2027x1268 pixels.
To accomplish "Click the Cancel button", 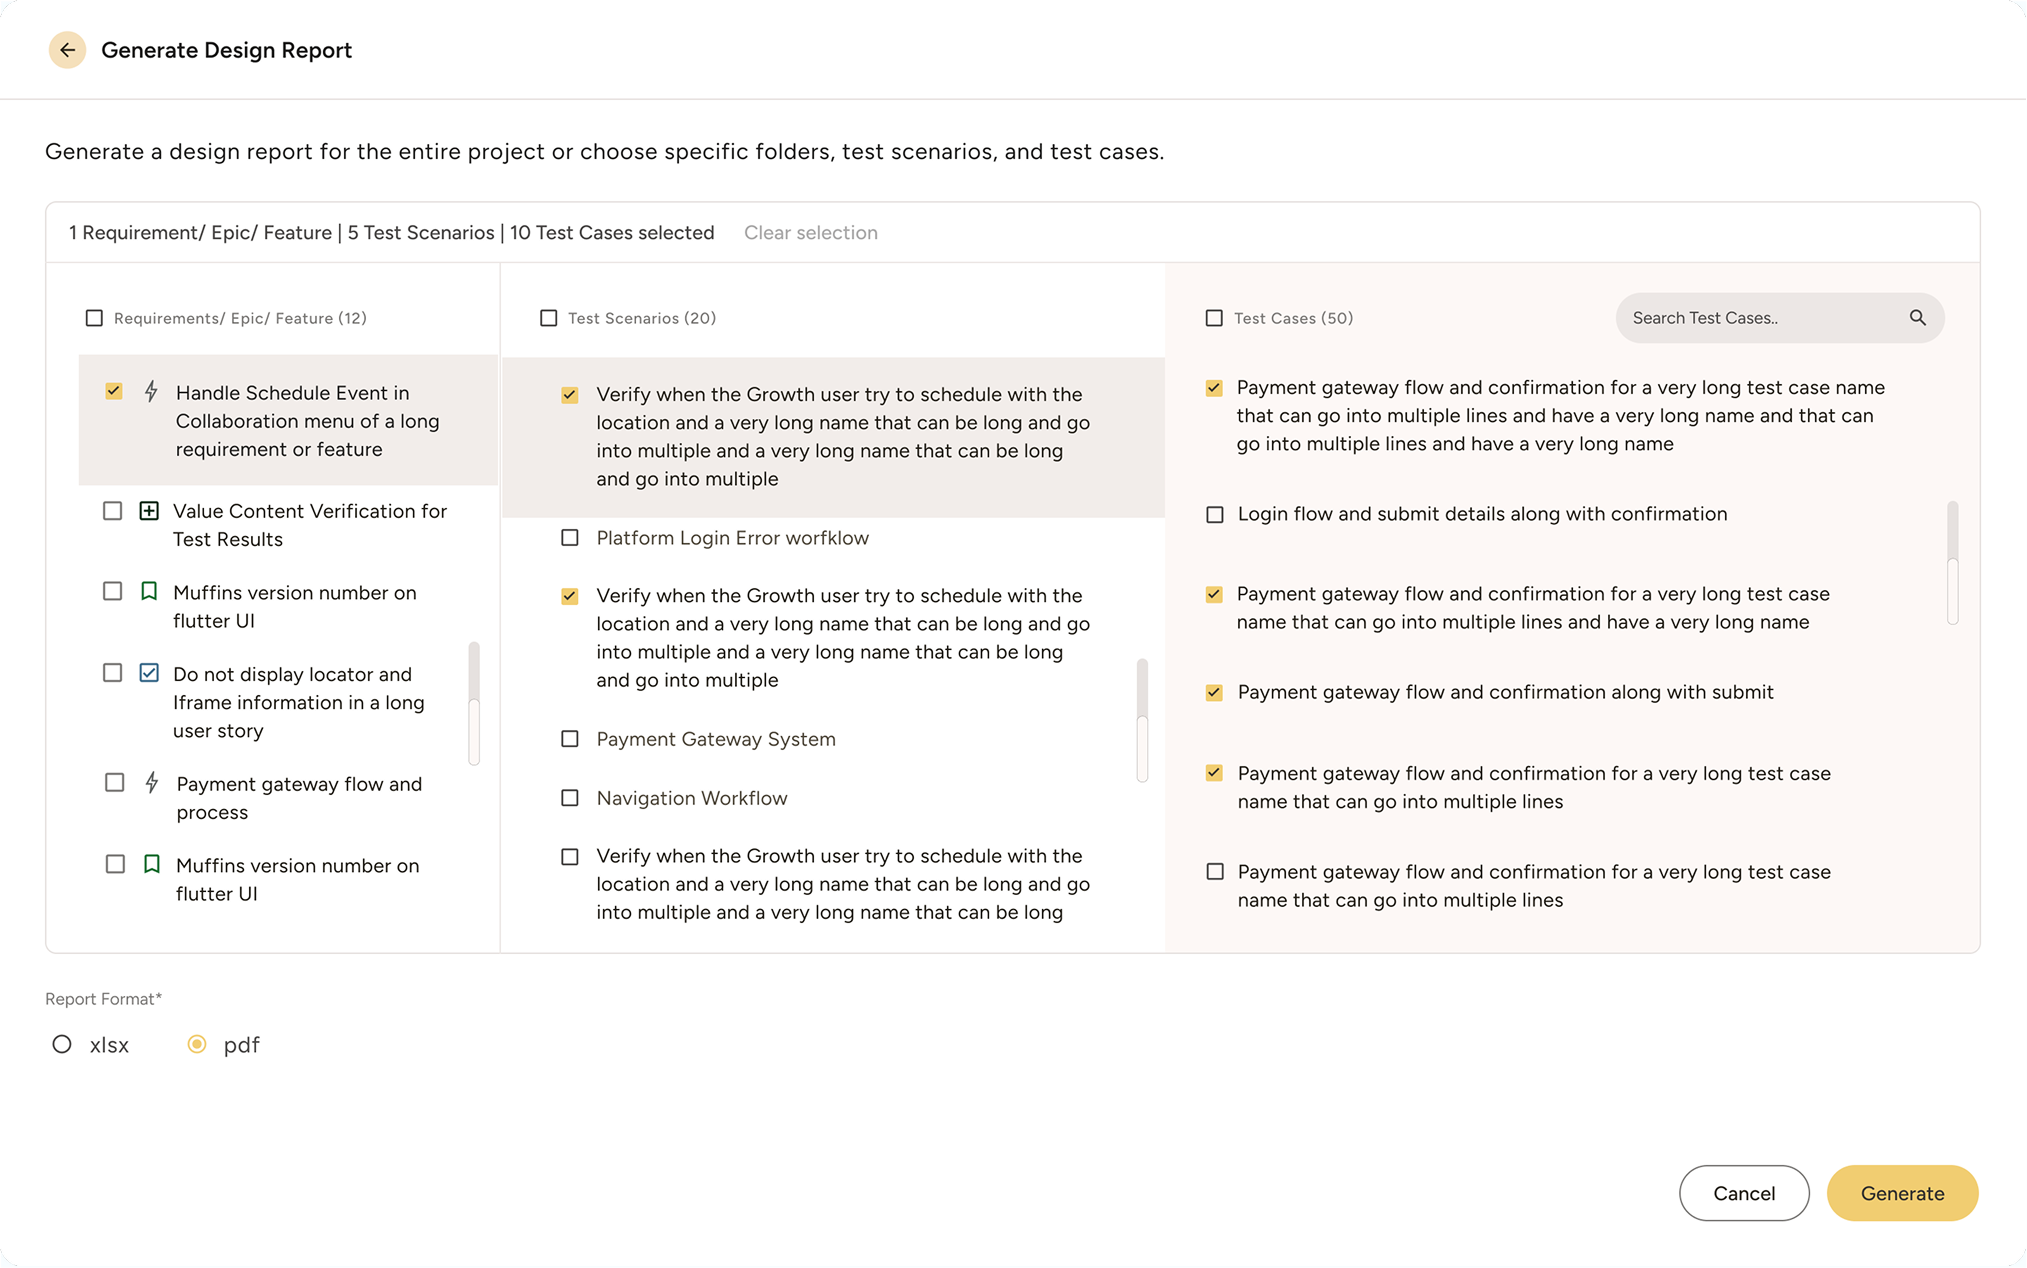I will pos(1743,1193).
